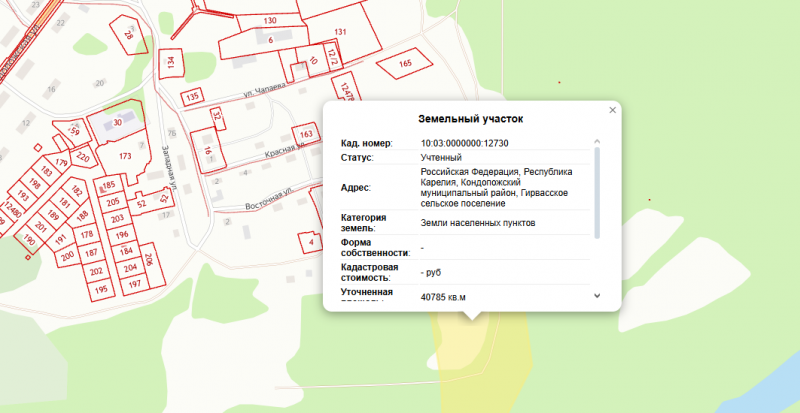Viewport: 800px width, 413px height.
Task: Click the Форма собственности label
Action: click(376, 247)
